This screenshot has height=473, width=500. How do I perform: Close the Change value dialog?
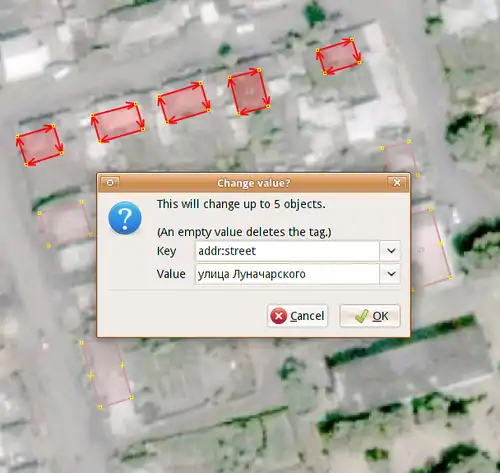click(397, 183)
